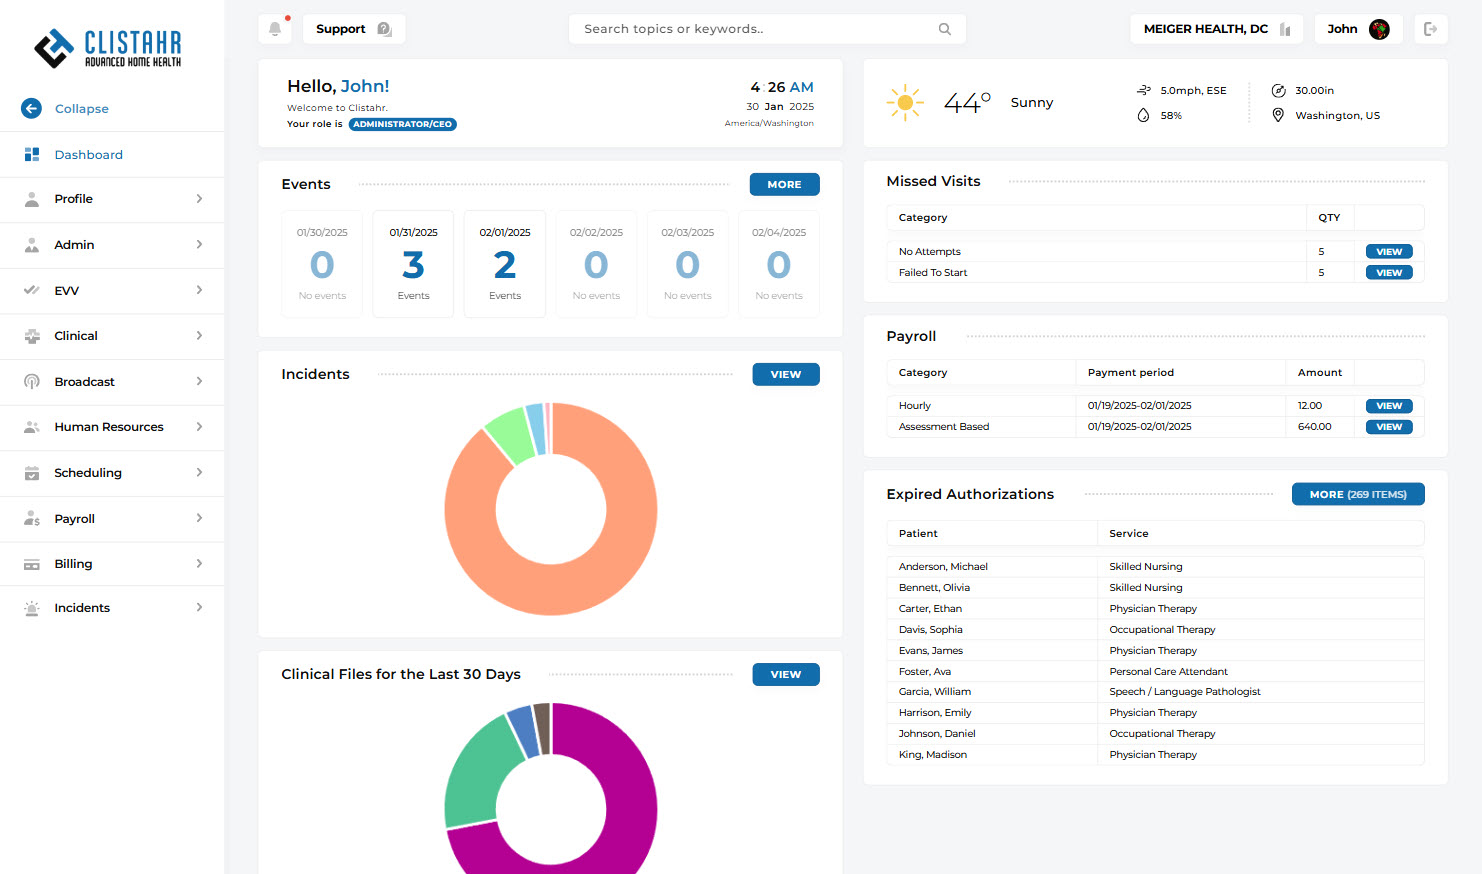1482x874 pixels.
Task: Click John's avatar picture
Action: pyautogui.click(x=1379, y=29)
